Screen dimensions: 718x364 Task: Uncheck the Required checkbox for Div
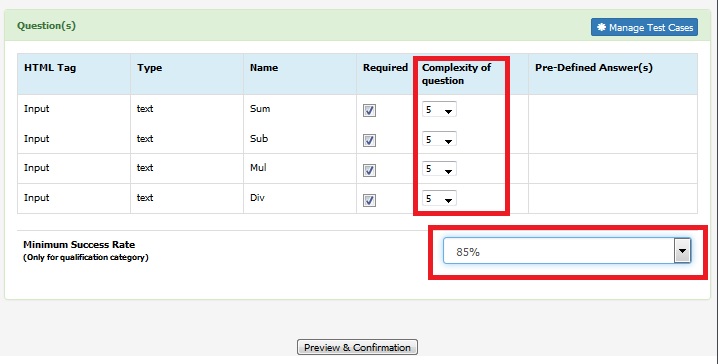pyautogui.click(x=369, y=200)
